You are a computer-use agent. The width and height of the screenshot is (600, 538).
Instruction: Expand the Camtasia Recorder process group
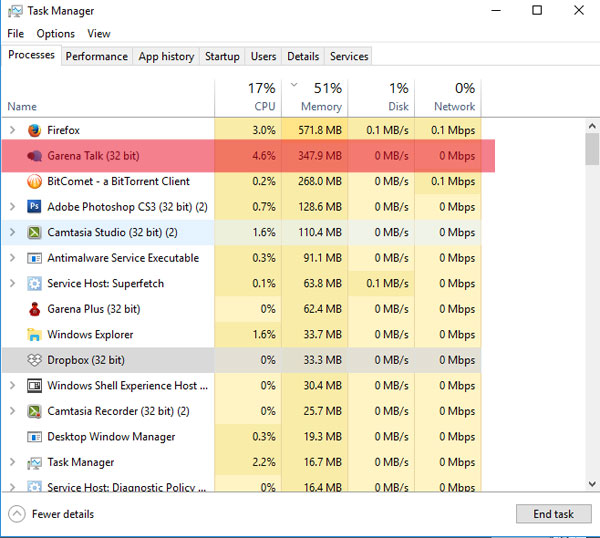click(x=12, y=411)
